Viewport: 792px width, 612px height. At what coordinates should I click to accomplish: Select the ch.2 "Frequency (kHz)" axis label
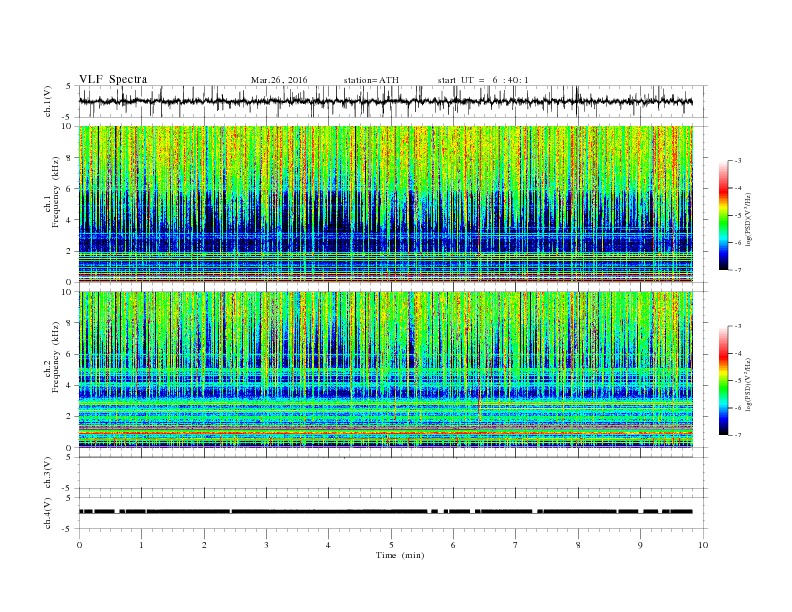[x=56, y=356]
